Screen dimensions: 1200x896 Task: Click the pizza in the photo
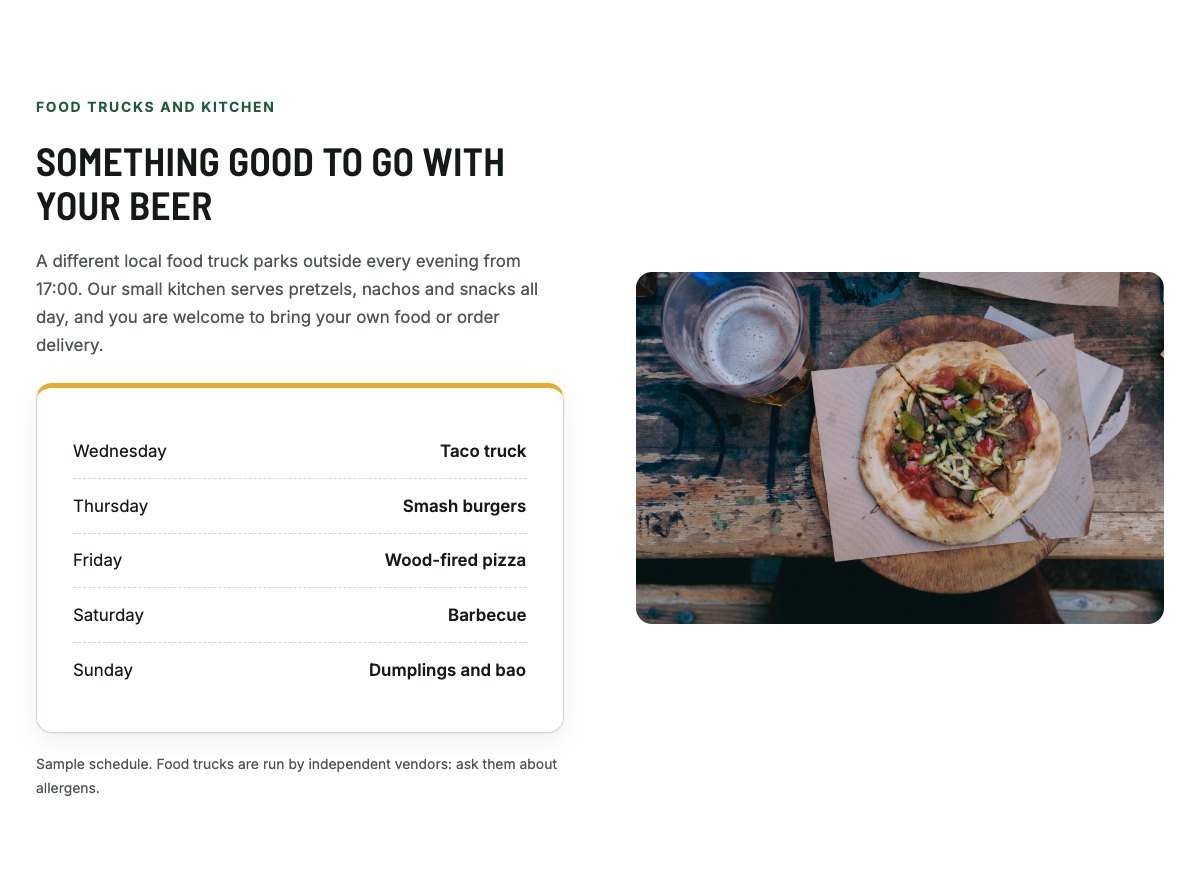click(x=959, y=442)
